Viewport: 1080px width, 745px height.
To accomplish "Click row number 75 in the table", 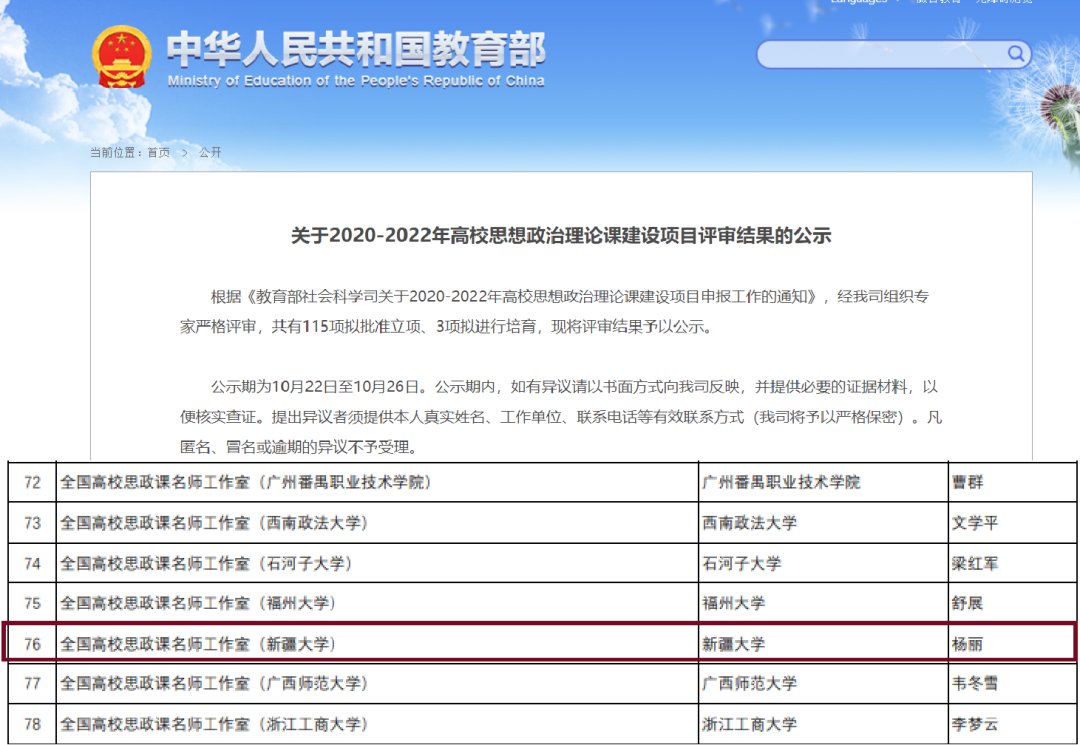I will click(x=32, y=604).
